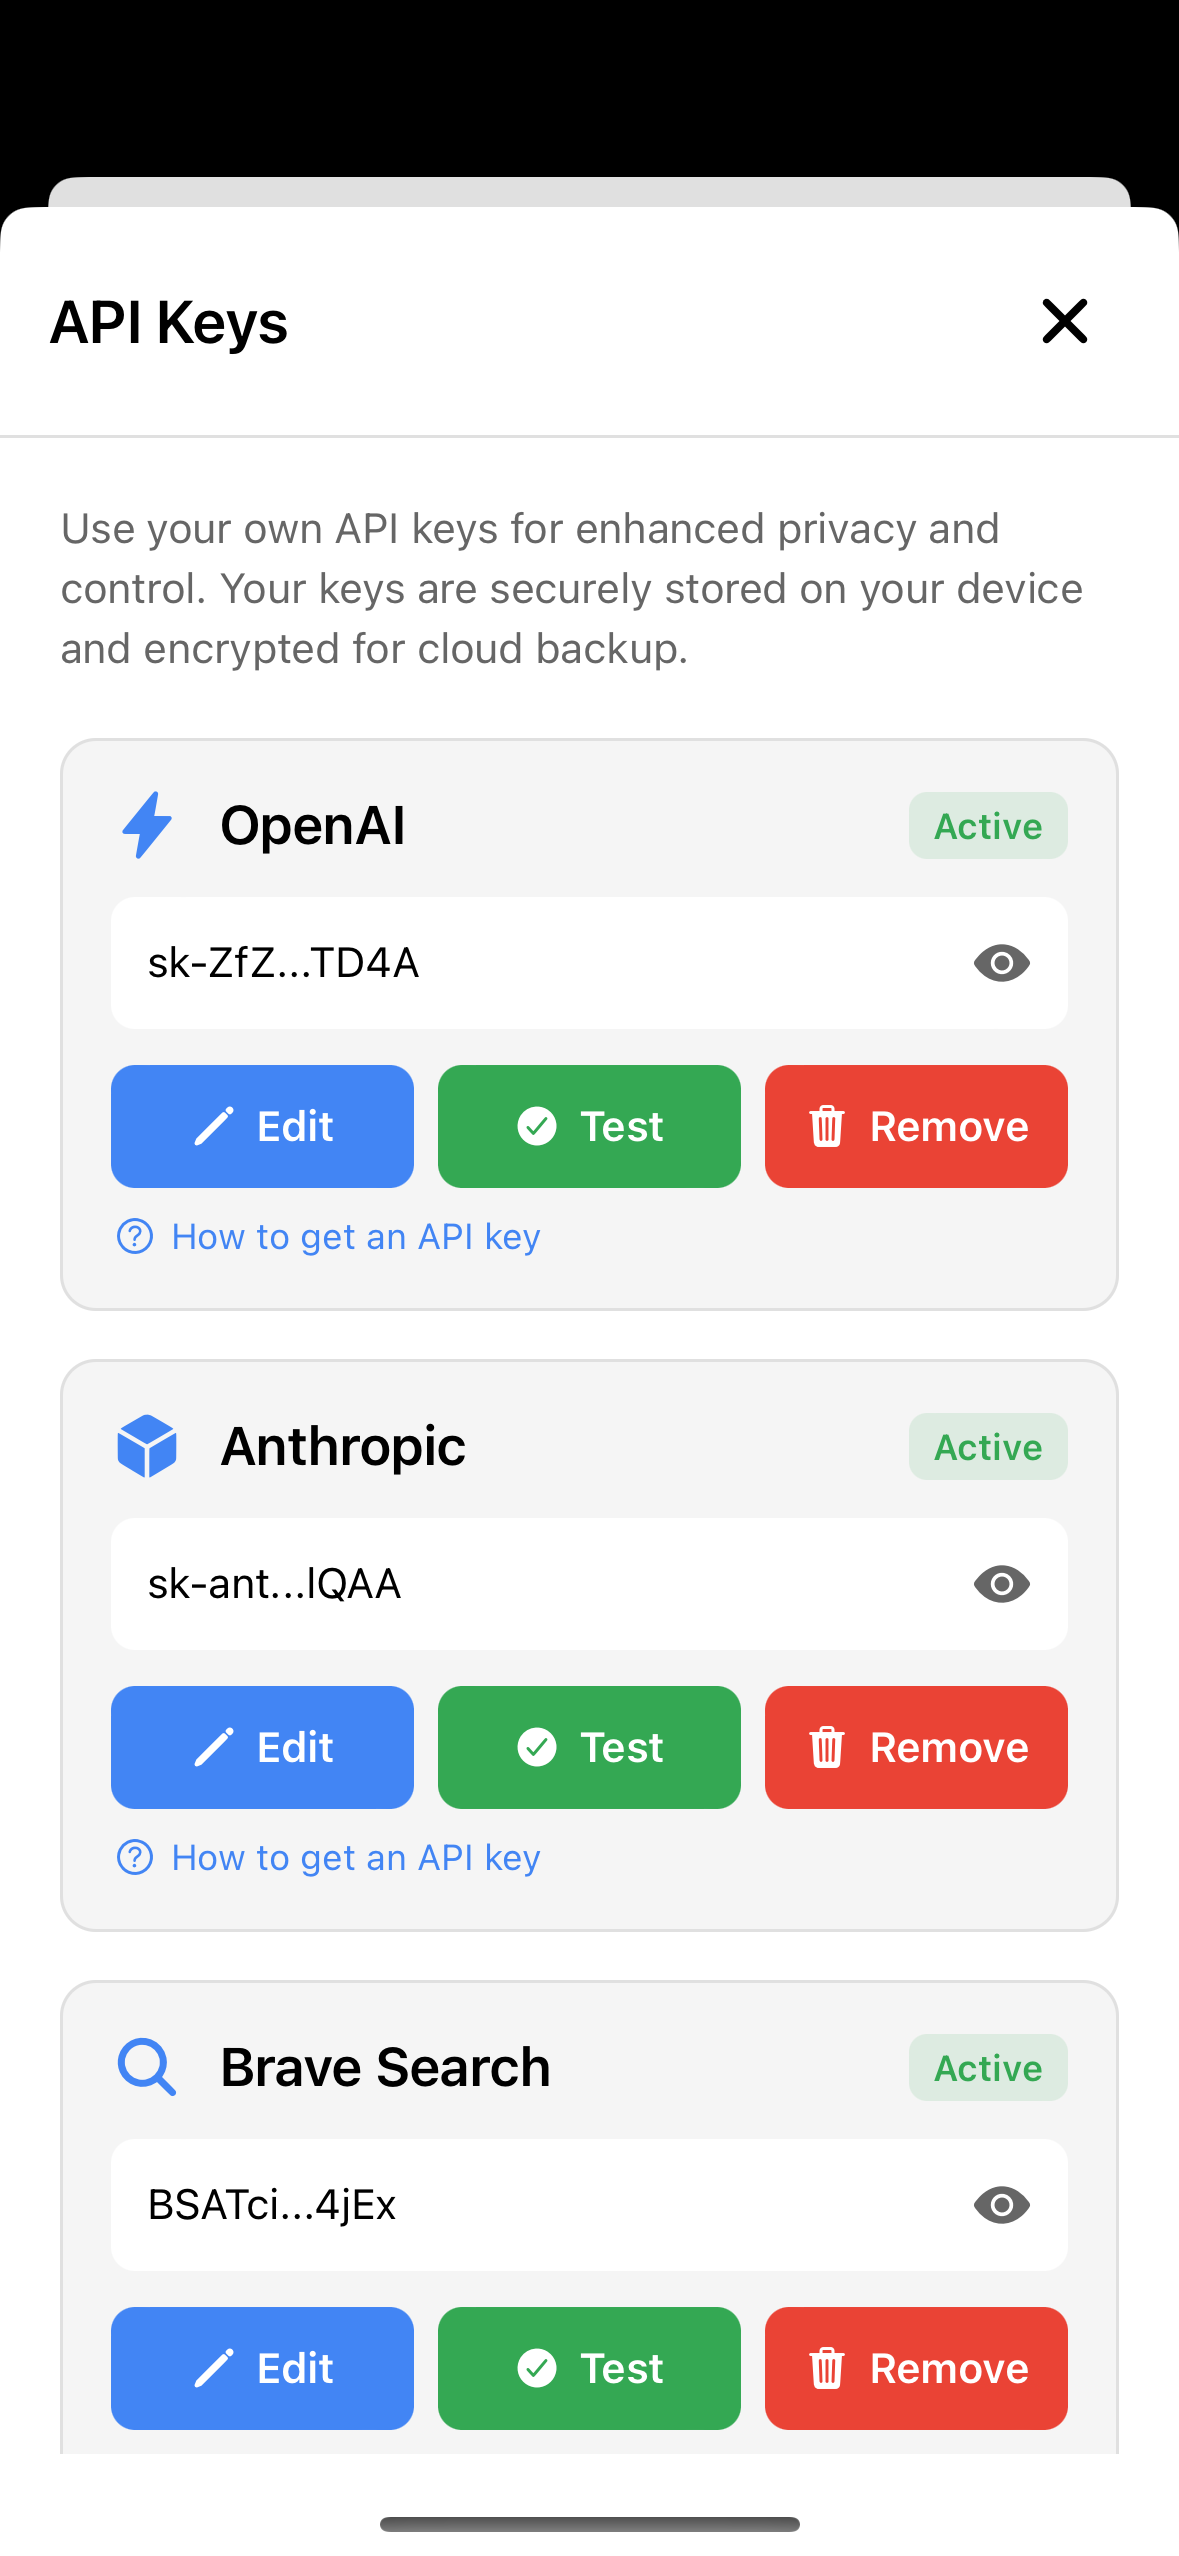Remove the Brave Search API key
This screenshot has width=1179, height=2556.
pos(916,2368)
